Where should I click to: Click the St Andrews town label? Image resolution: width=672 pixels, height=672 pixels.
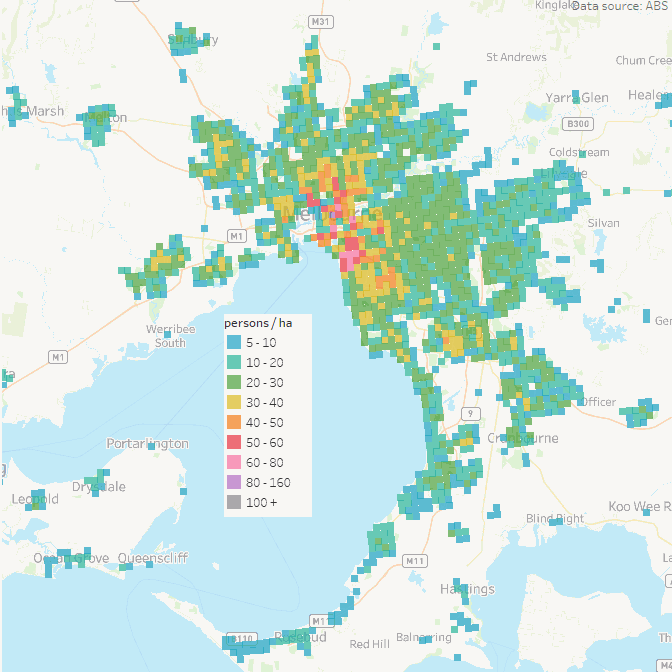pyautogui.click(x=516, y=57)
